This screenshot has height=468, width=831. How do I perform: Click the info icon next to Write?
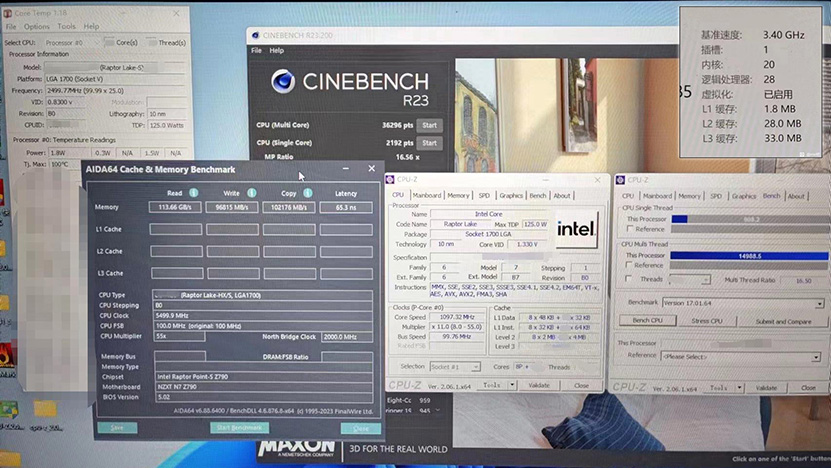coord(252,193)
